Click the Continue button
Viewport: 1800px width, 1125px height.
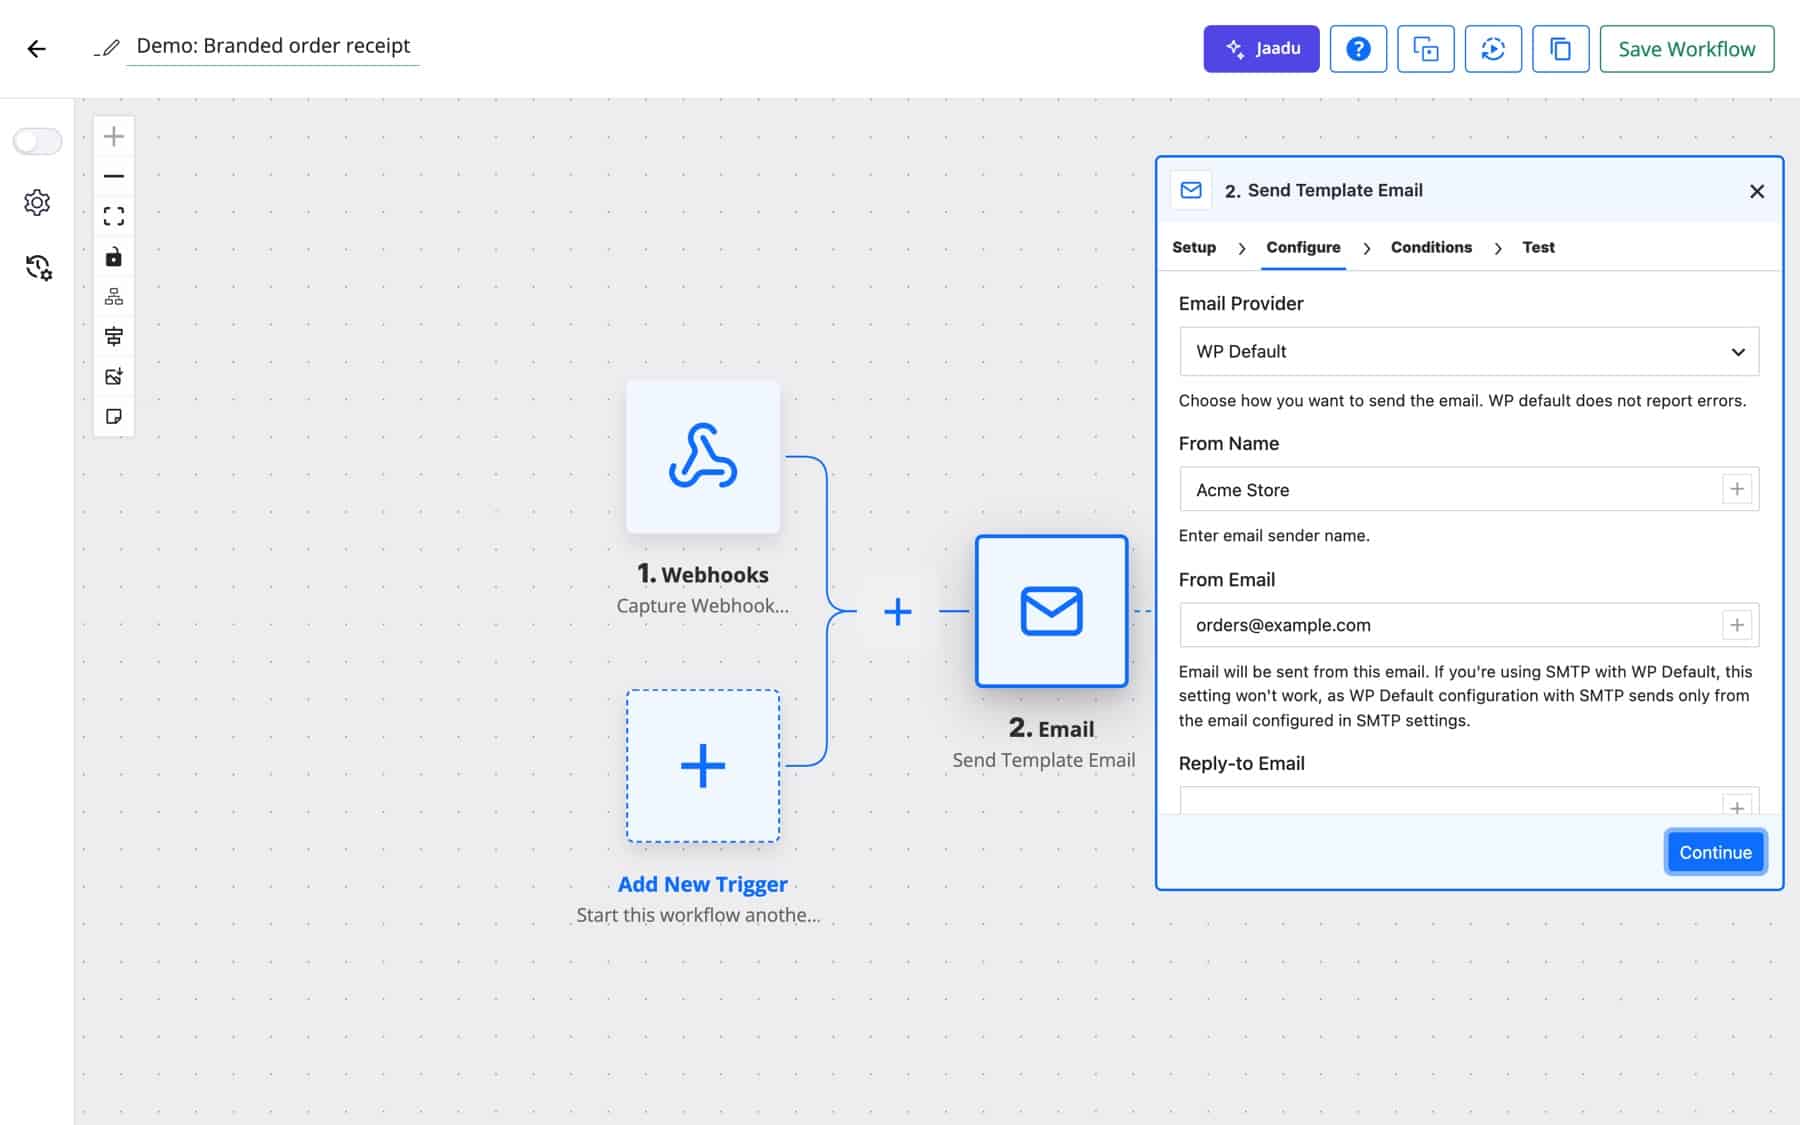(1715, 852)
